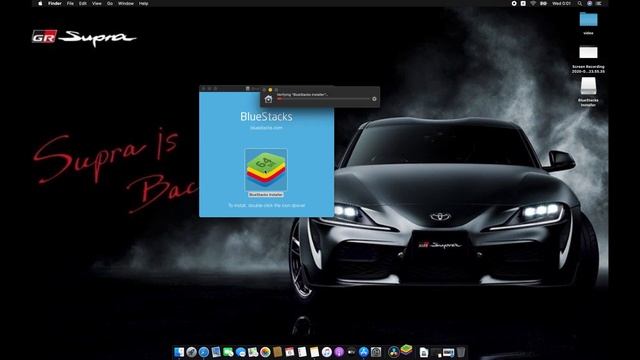The width and height of the screenshot is (640, 360).
Task: Open Photos from the Dock
Action: tap(265, 352)
